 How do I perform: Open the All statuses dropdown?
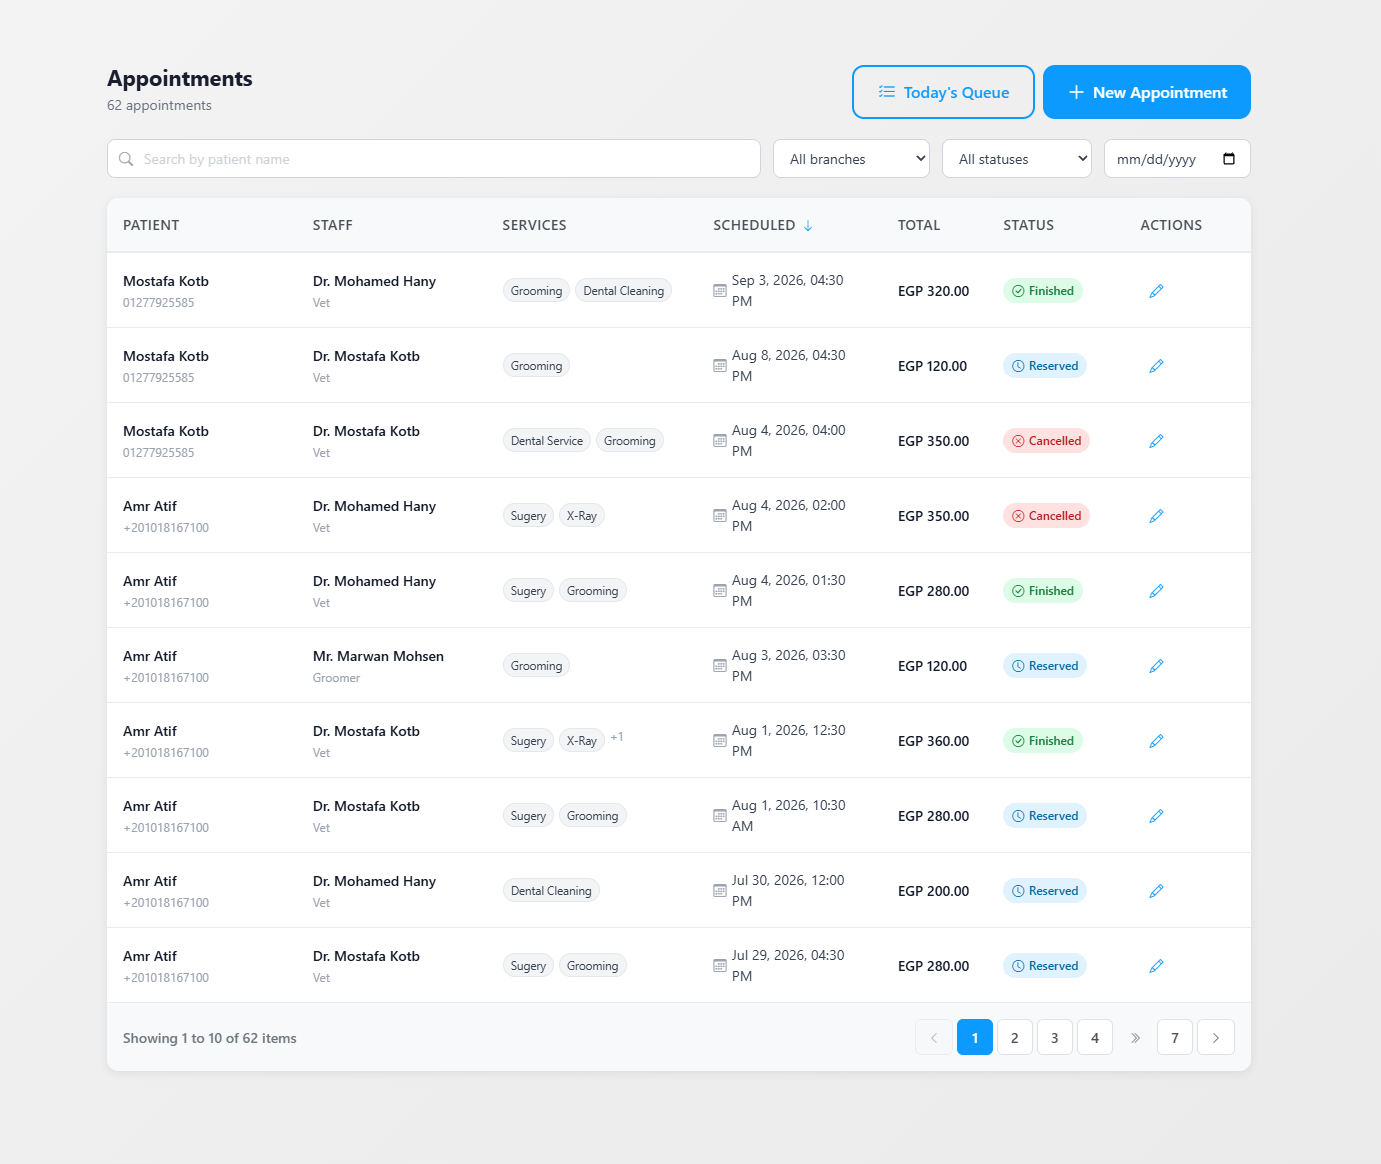coord(1017,159)
